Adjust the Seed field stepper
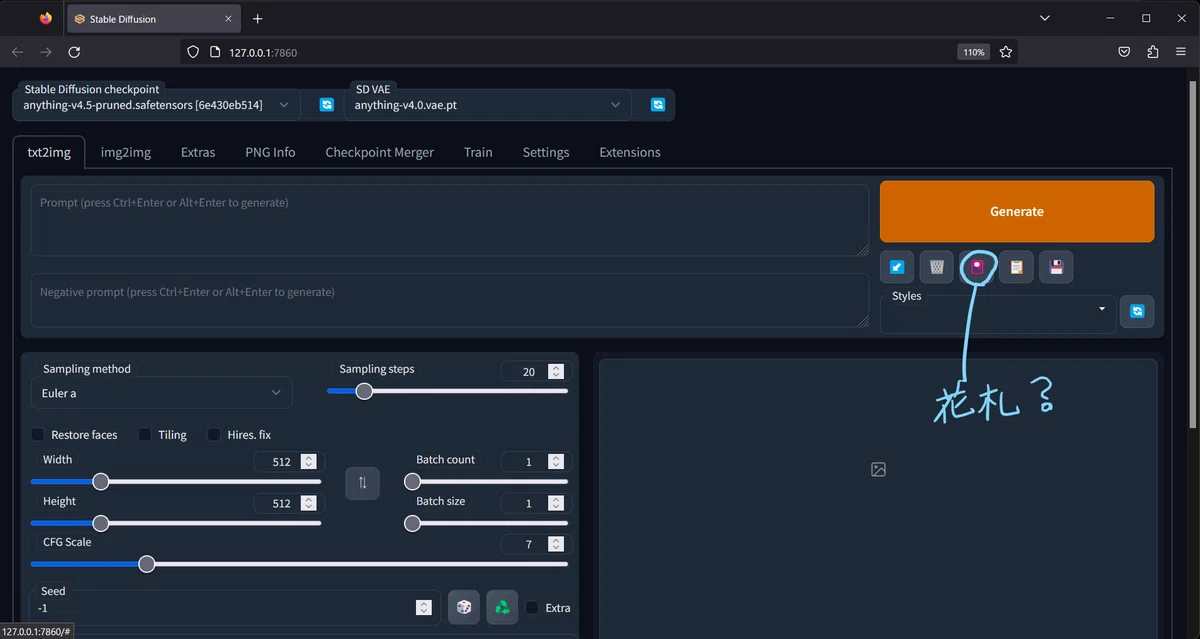This screenshot has width=1200, height=639. tap(424, 607)
